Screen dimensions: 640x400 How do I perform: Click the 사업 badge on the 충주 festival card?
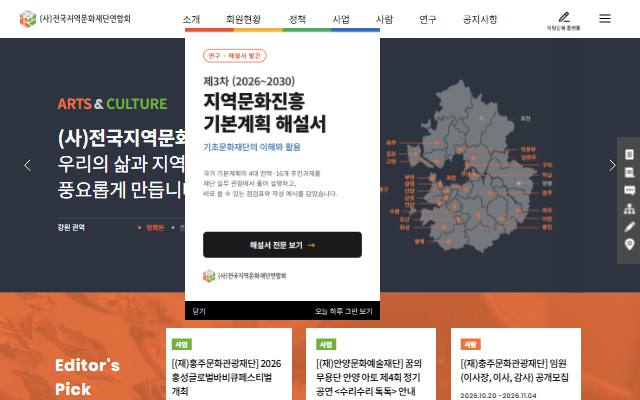coord(182,344)
